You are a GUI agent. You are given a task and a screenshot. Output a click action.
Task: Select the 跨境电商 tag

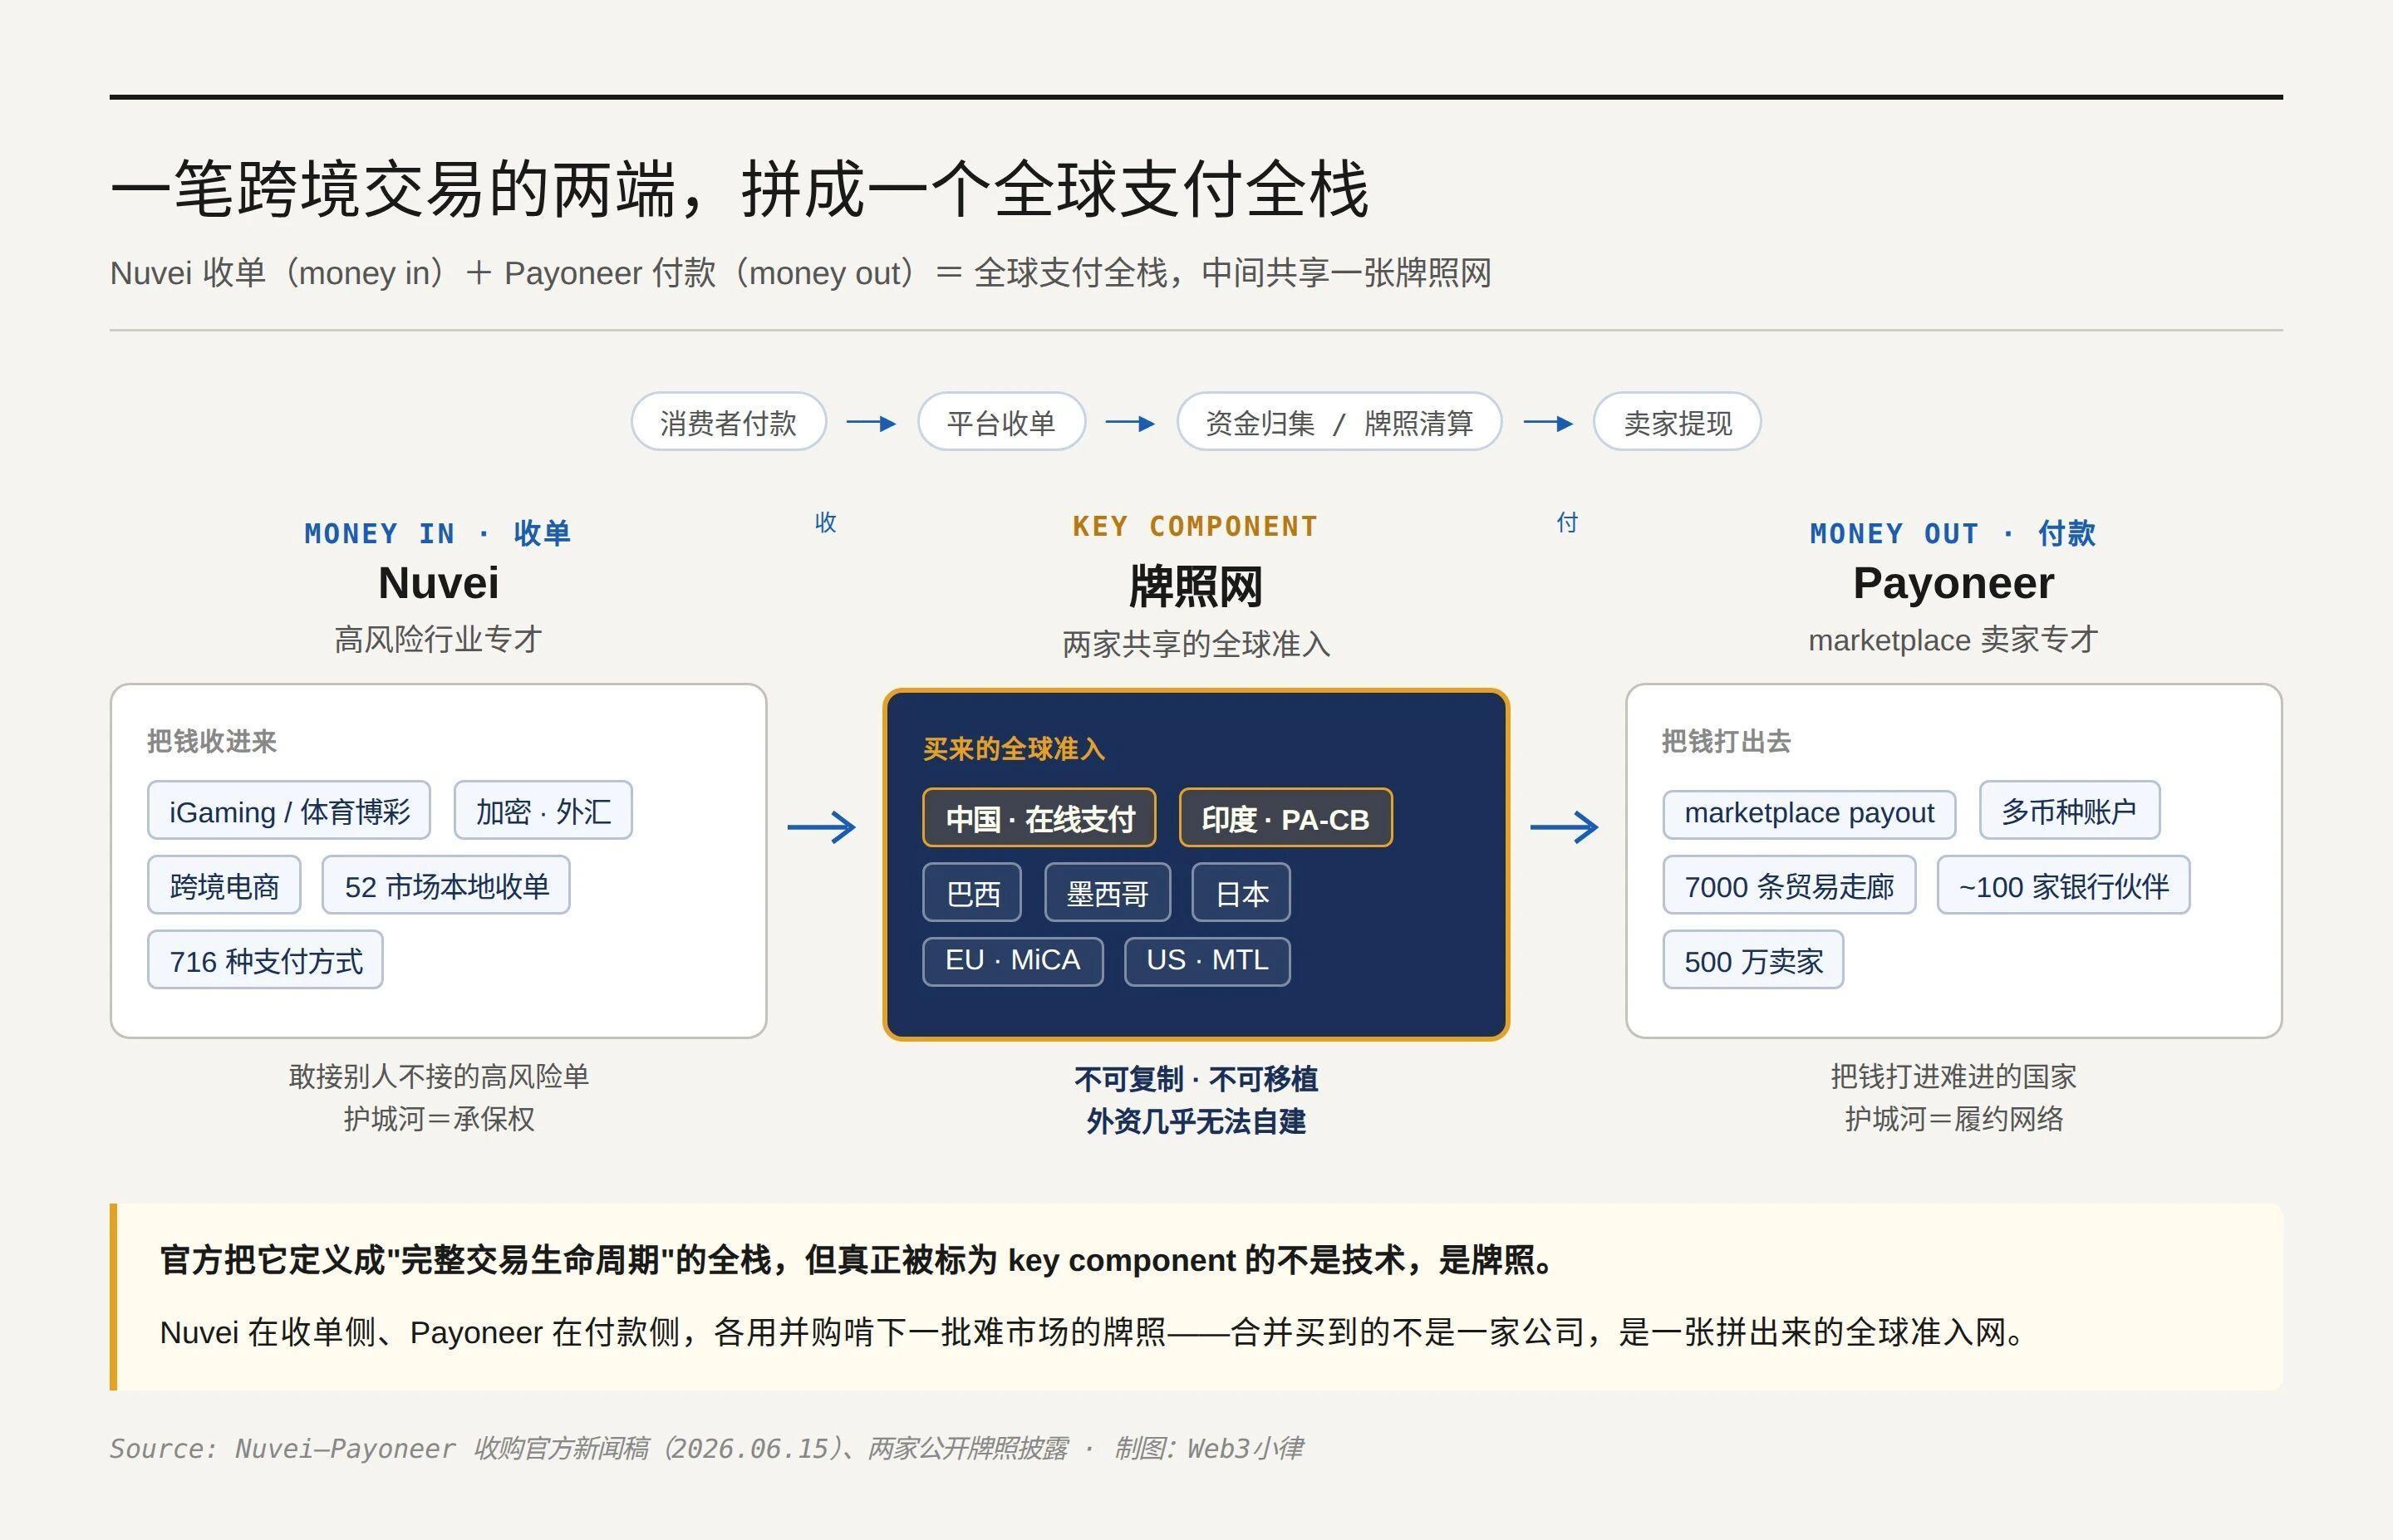[224, 885]
